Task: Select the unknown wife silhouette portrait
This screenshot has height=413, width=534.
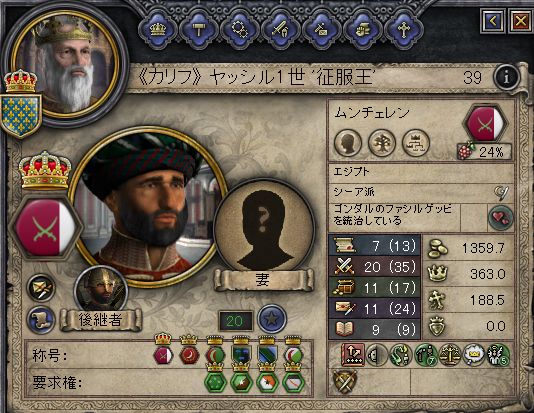Action: pyautogui.click(x=263, y=226)
